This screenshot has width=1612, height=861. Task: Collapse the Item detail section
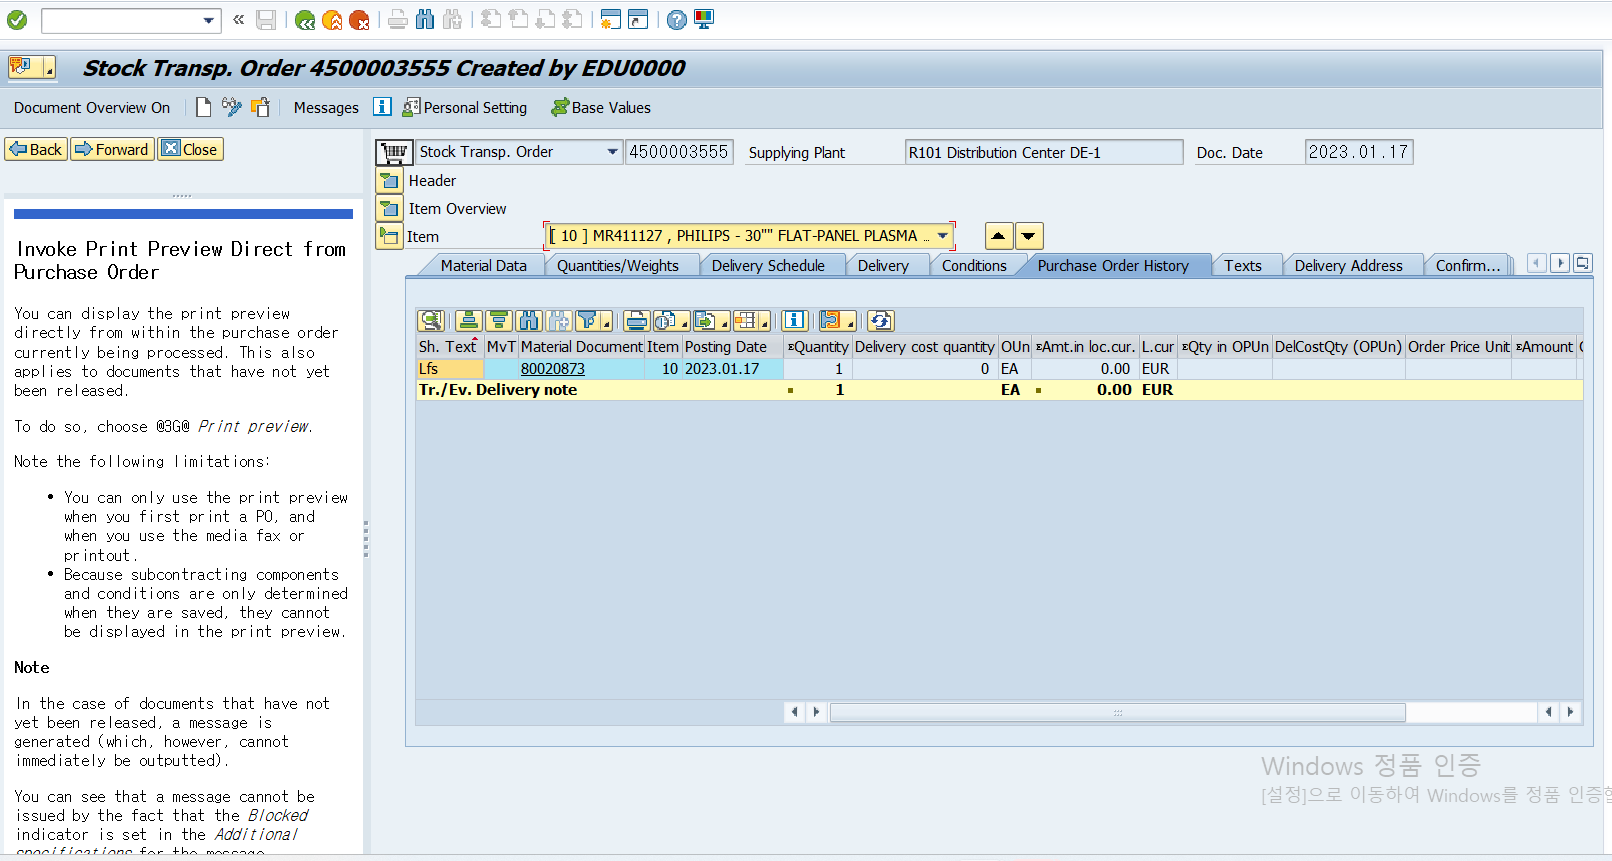(389, 237)
